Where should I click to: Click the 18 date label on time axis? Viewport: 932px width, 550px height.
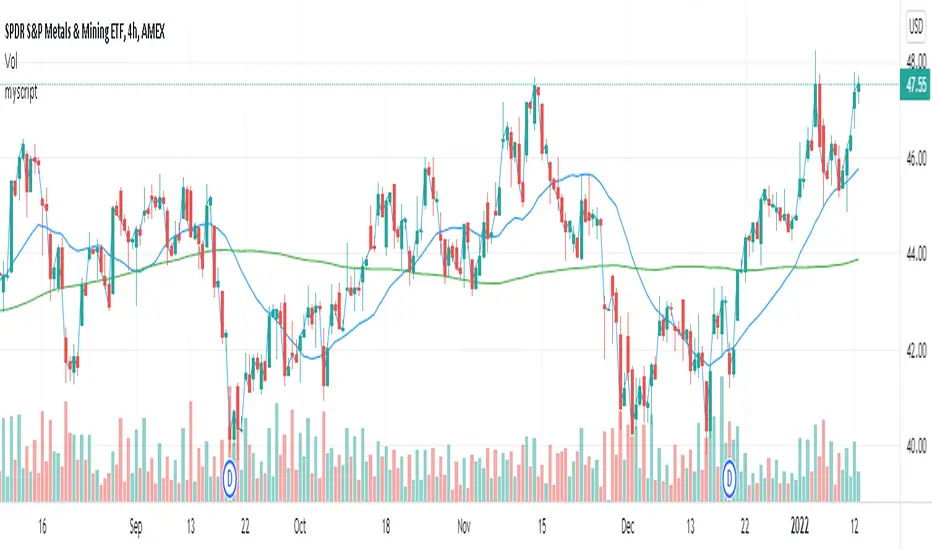[386, 527]
